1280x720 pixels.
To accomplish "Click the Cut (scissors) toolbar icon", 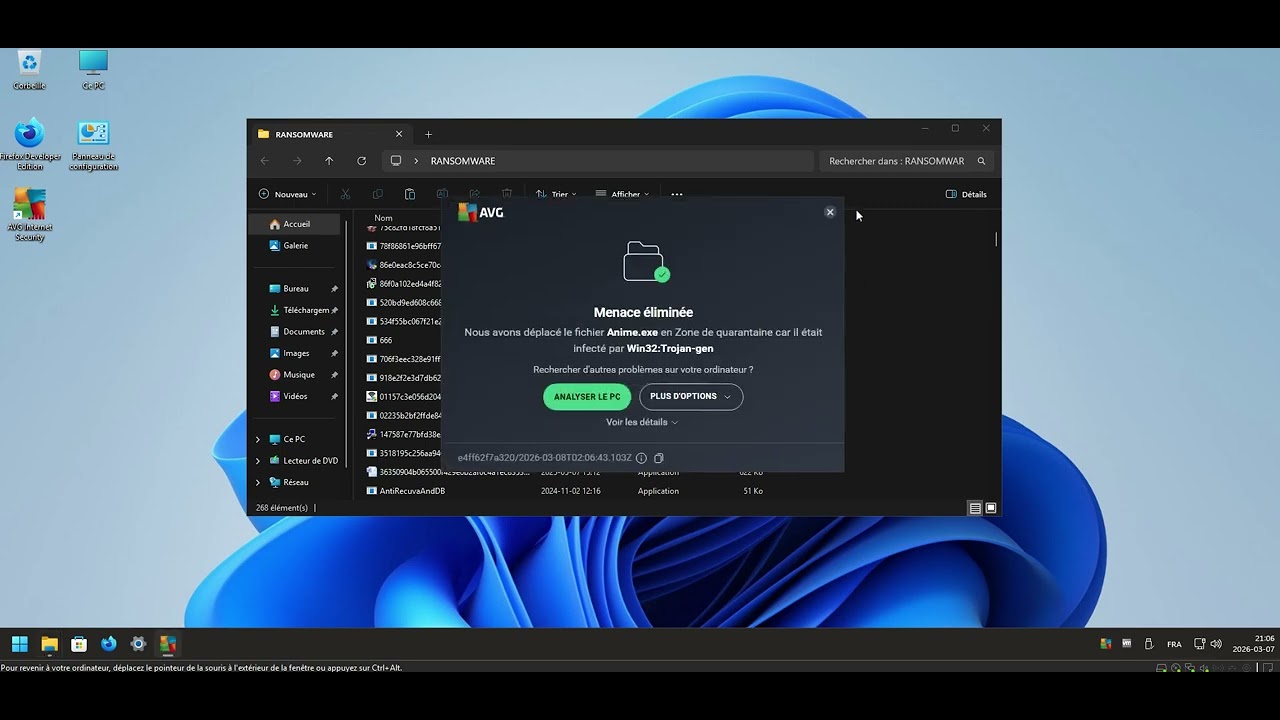I will (x=345, y=194).
